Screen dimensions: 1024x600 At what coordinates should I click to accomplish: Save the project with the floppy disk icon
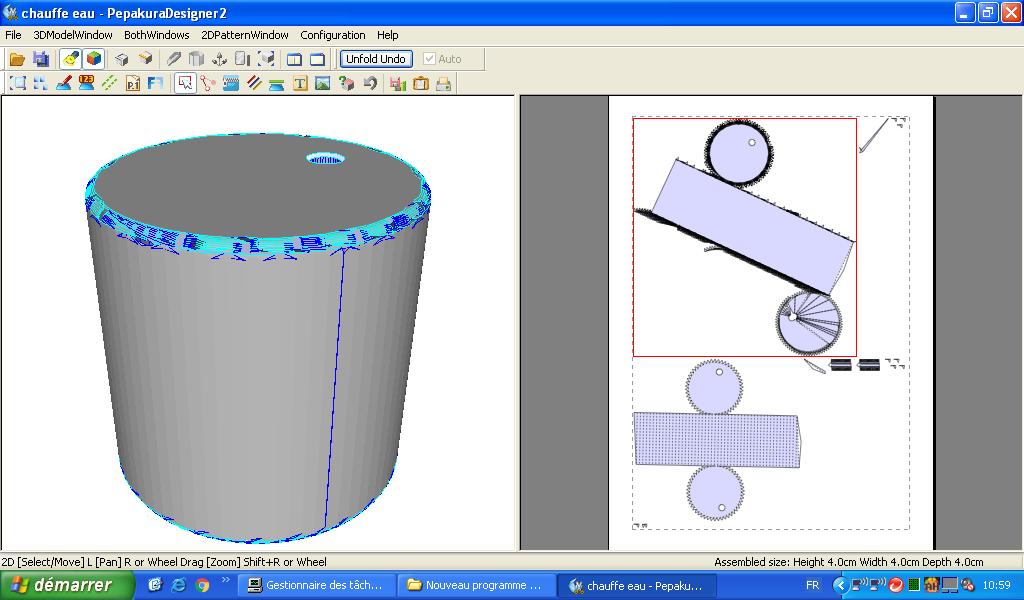[40, 59]
